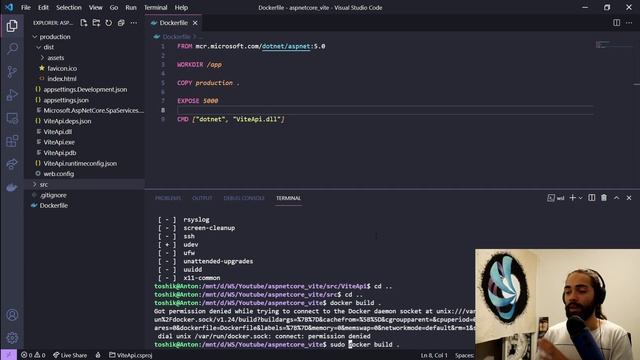Image resolution: width=640 pixels, height=360 pixels.
Task: Start Live Share from status bar
Action: (70, 355)
